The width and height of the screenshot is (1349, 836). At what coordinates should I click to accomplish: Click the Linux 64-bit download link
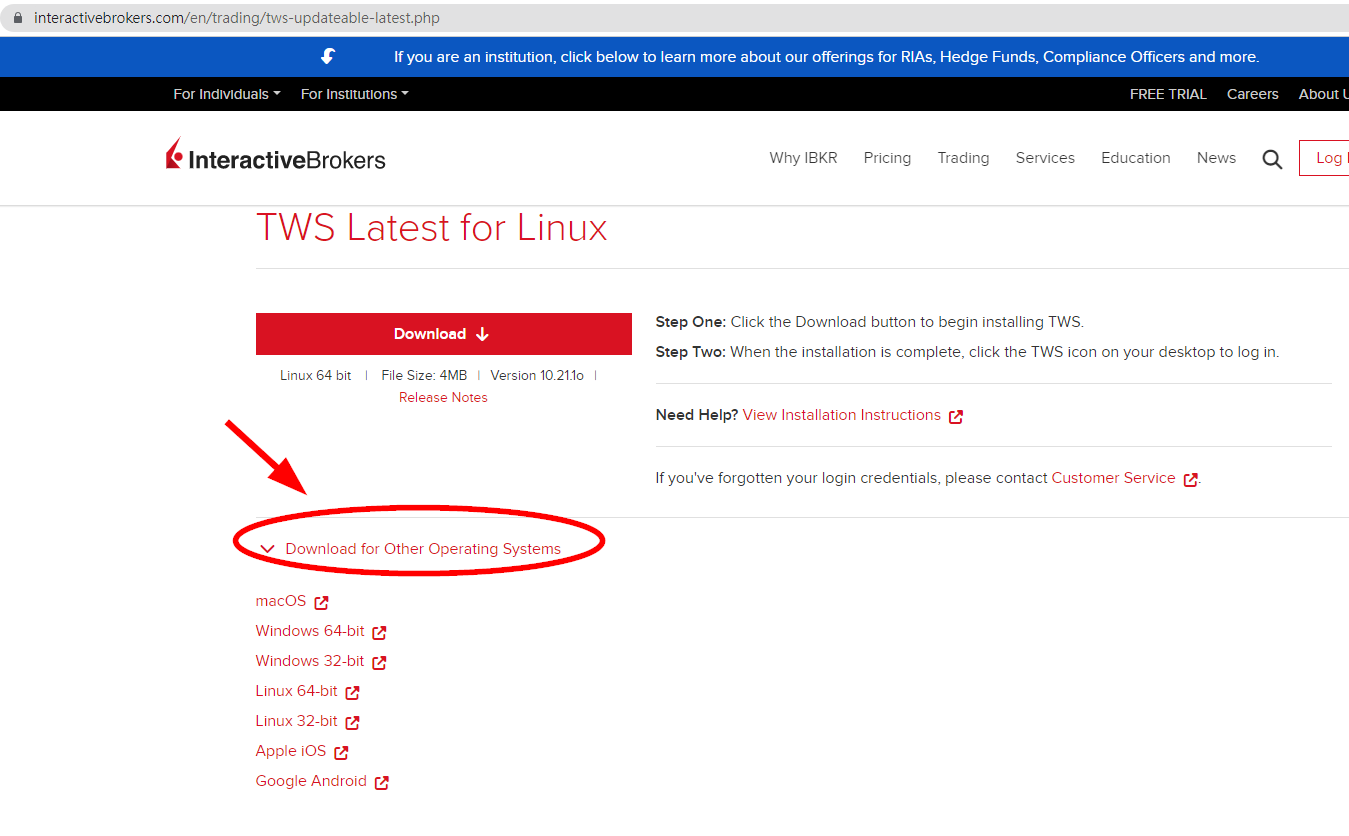point(296,691)
